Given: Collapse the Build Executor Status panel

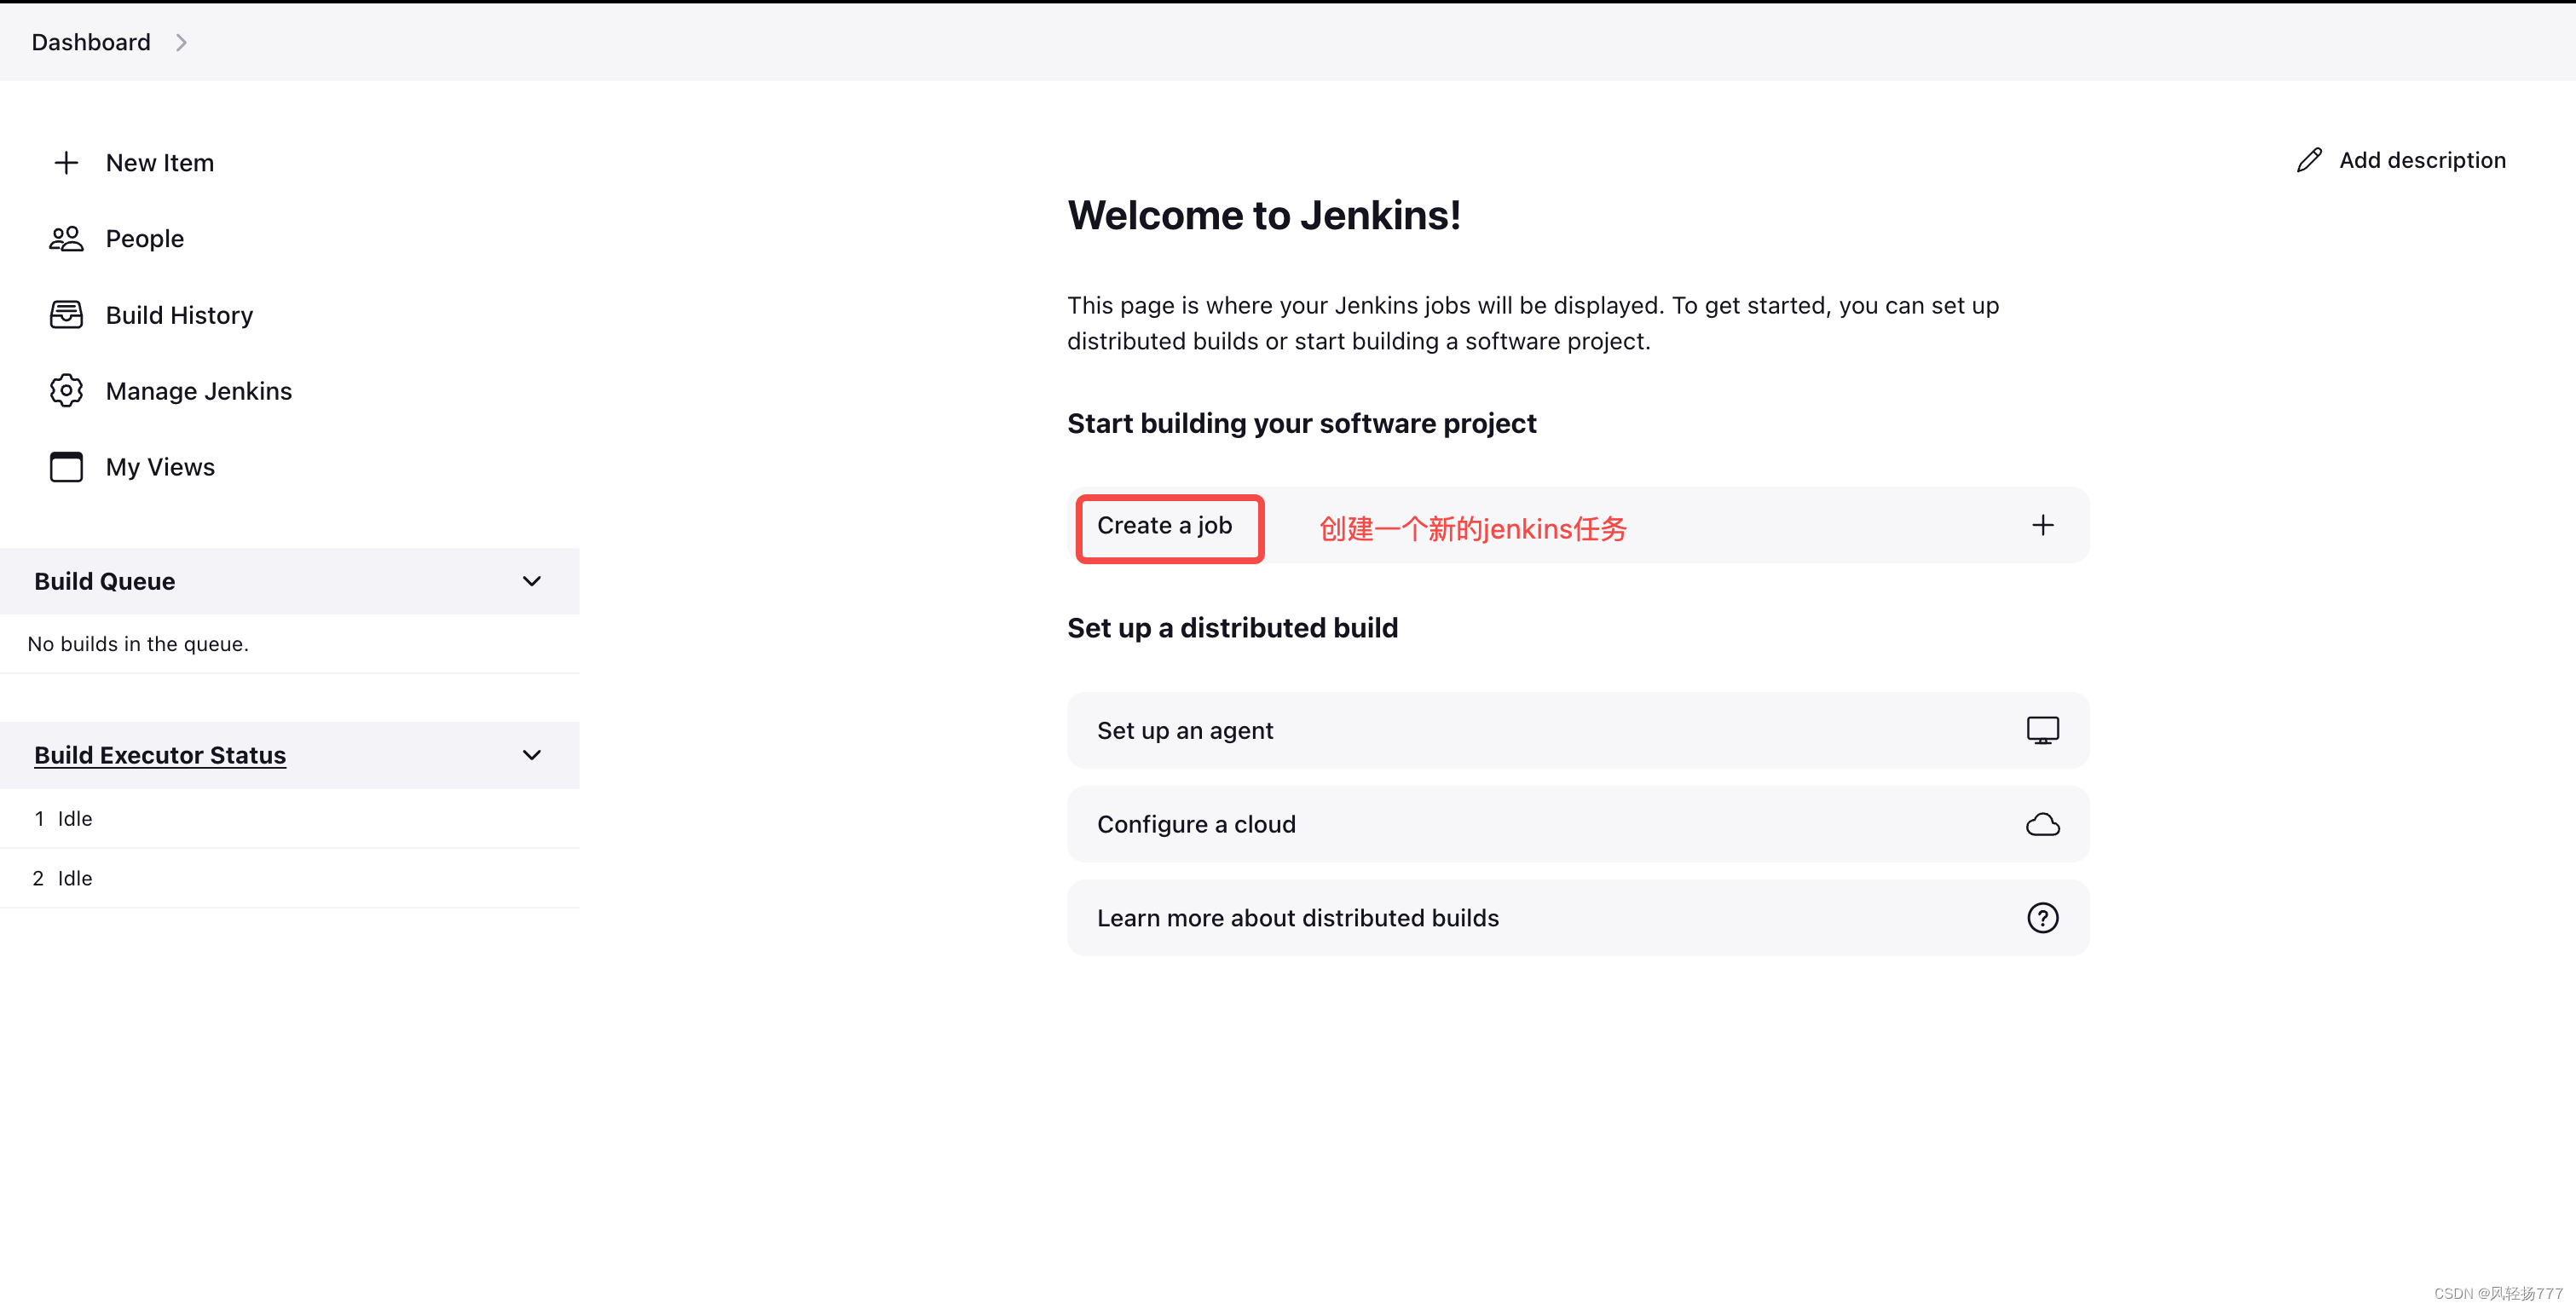Looking at the screenshot, I should click(x=532, y=755).
